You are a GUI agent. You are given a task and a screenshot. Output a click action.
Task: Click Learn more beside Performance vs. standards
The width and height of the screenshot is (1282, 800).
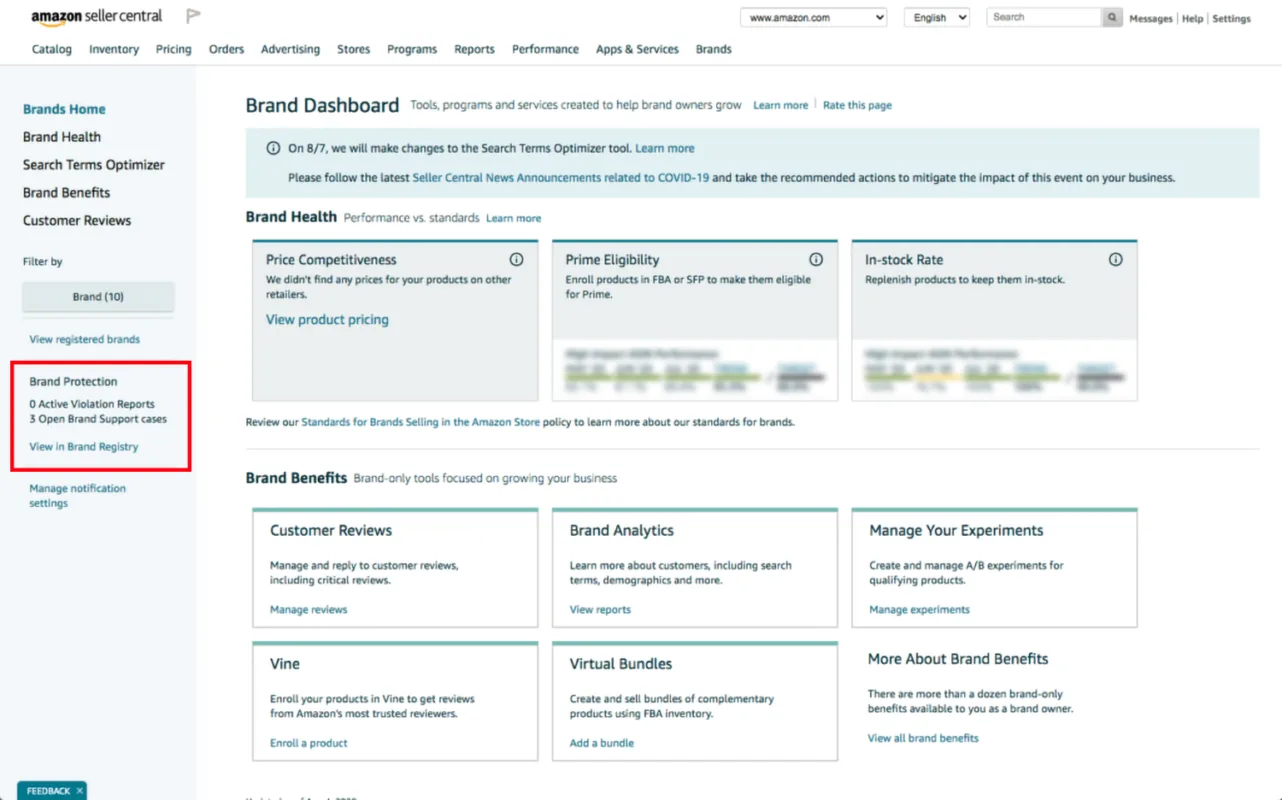(514, 218)
